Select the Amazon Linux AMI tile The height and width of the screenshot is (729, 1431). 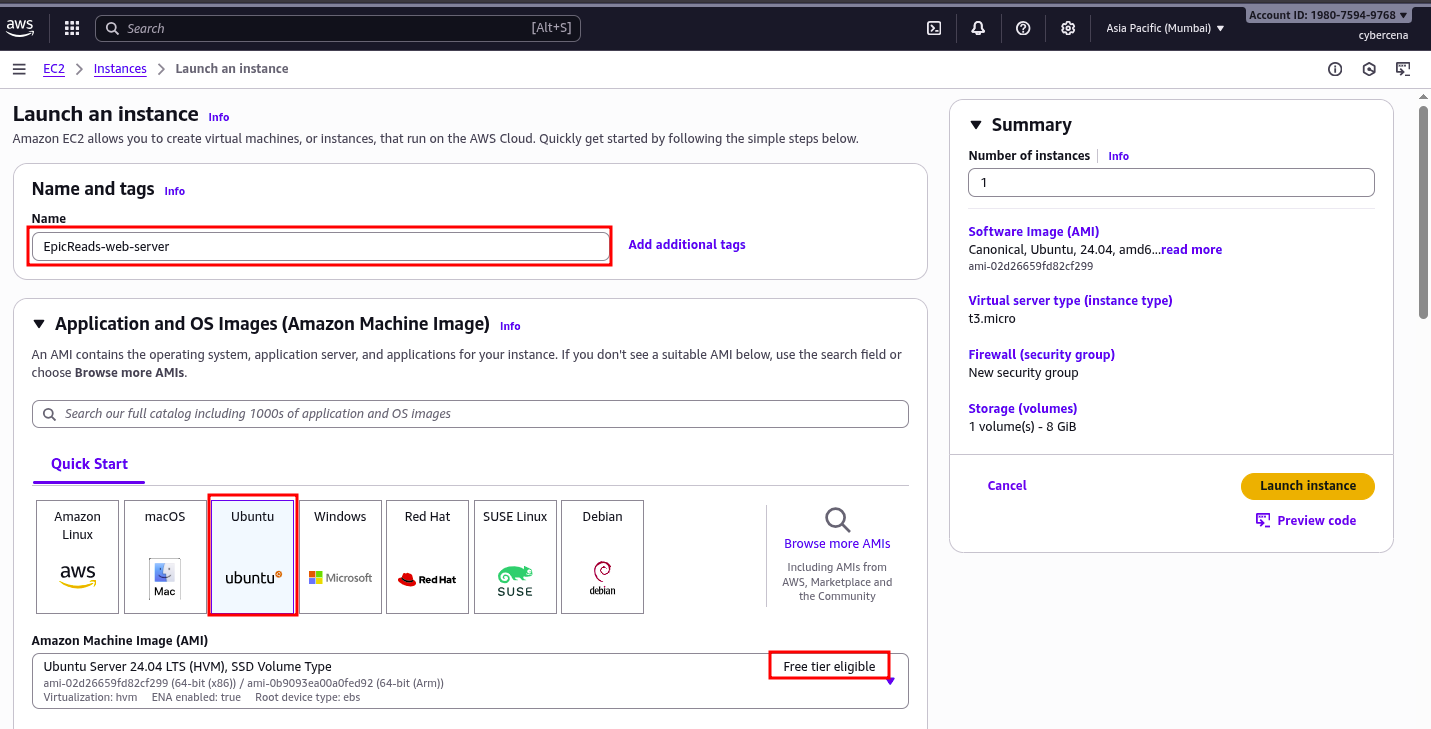[77, 557]
